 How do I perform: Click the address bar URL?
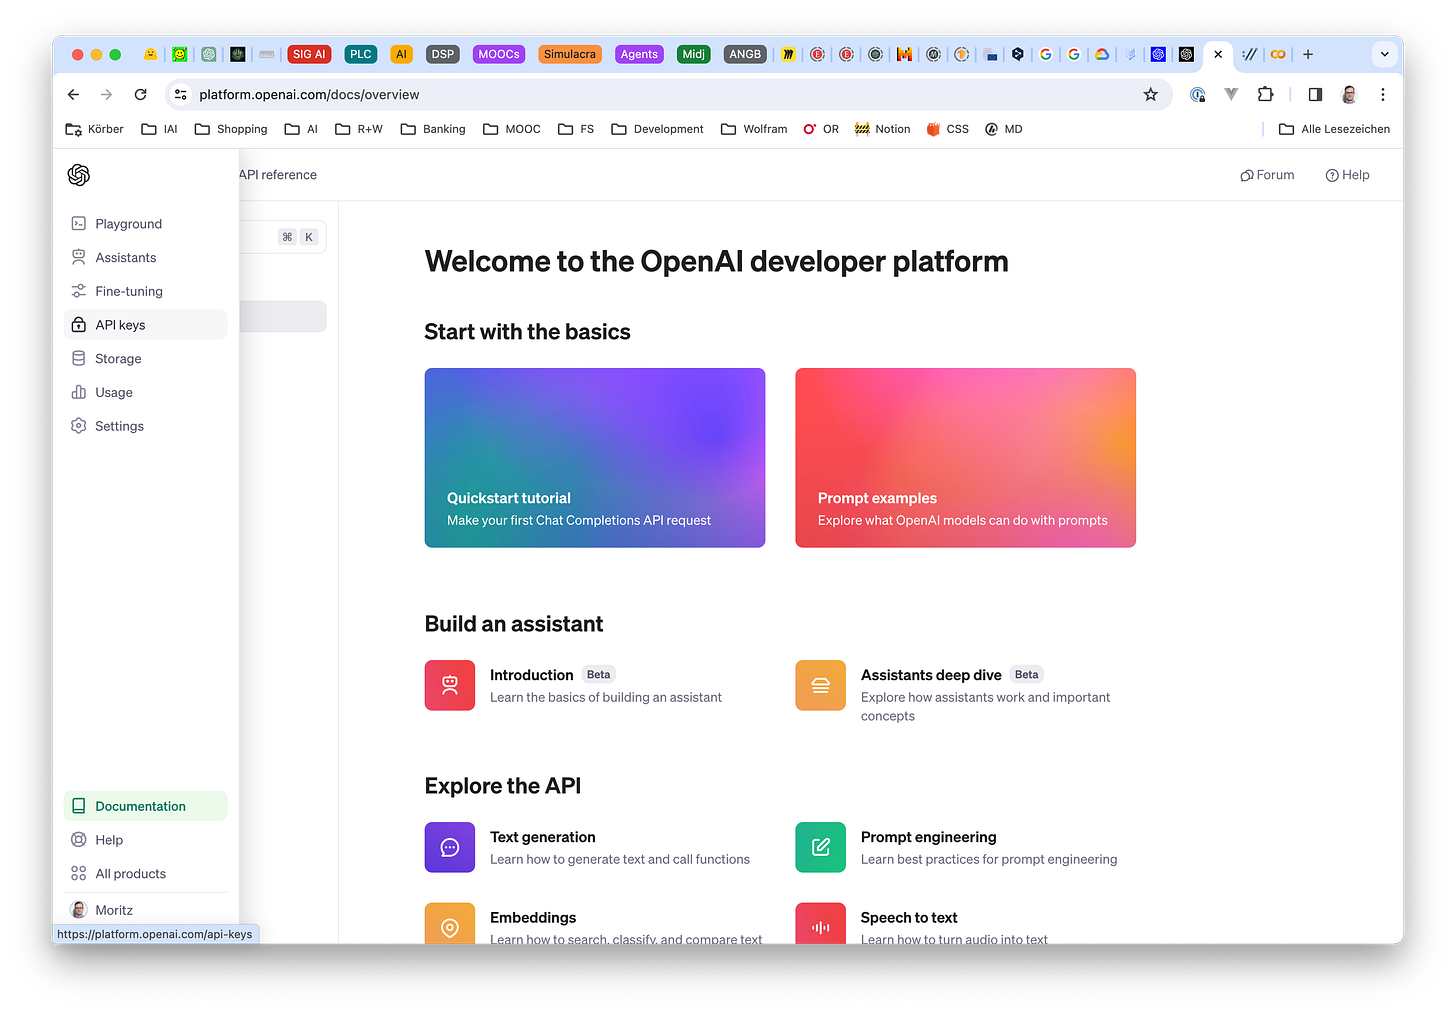tap(309, 94)
